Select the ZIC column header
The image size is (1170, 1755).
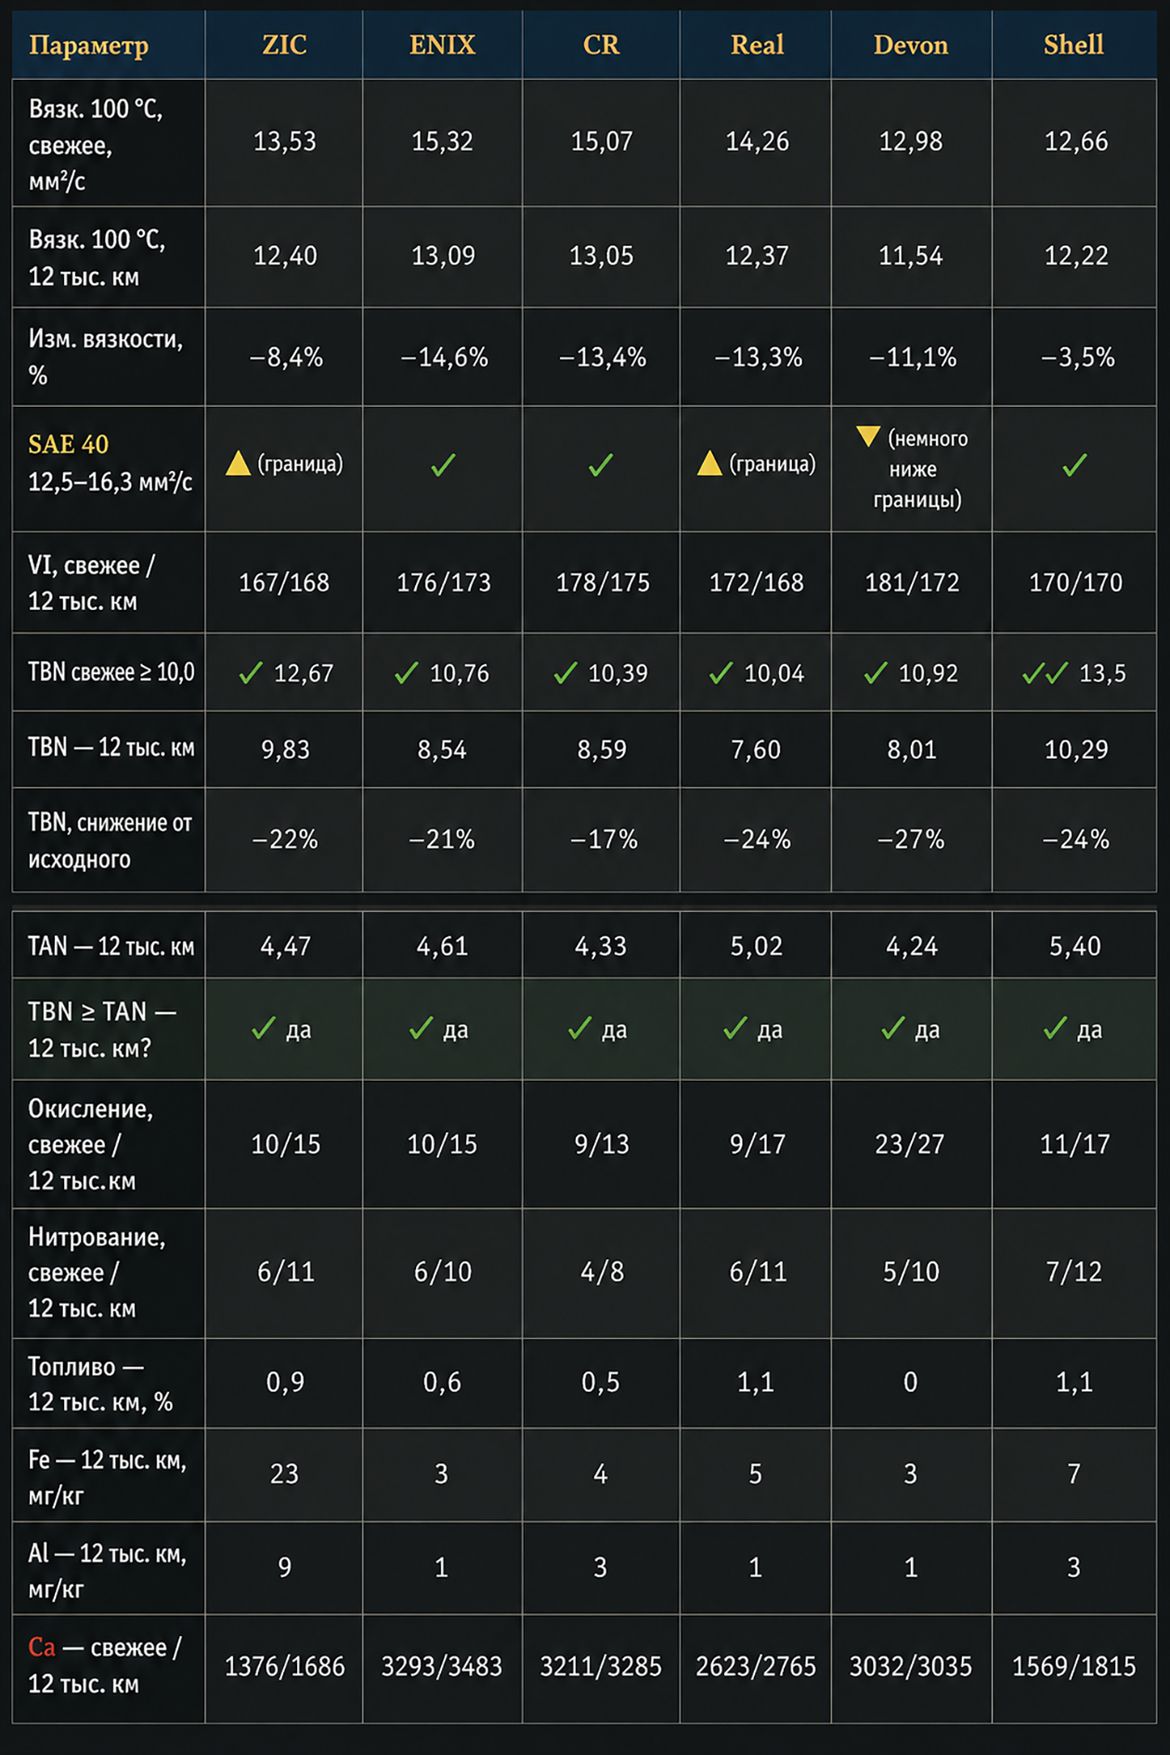pos(284,45)
